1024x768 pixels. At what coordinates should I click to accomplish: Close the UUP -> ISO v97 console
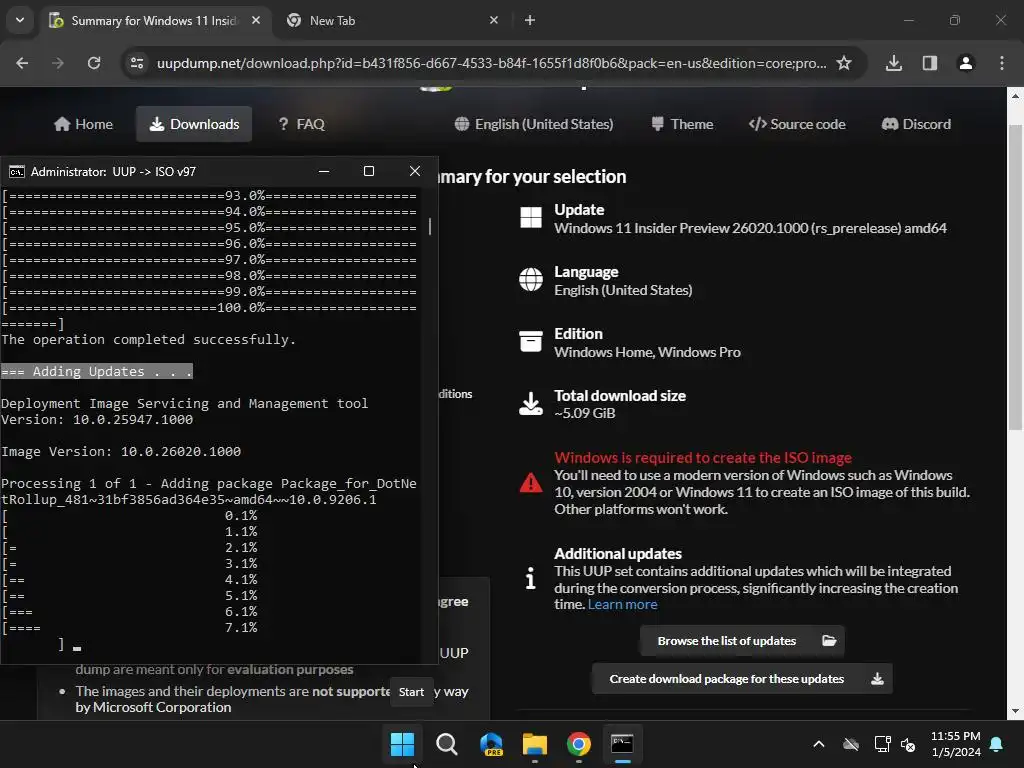tap(415, 171)
